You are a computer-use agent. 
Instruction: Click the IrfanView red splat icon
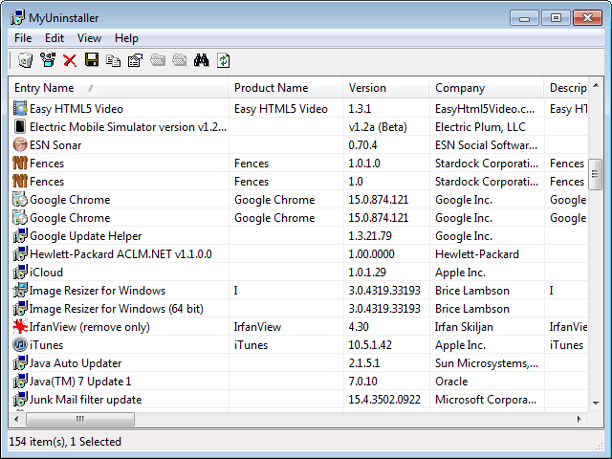point(20,327)
